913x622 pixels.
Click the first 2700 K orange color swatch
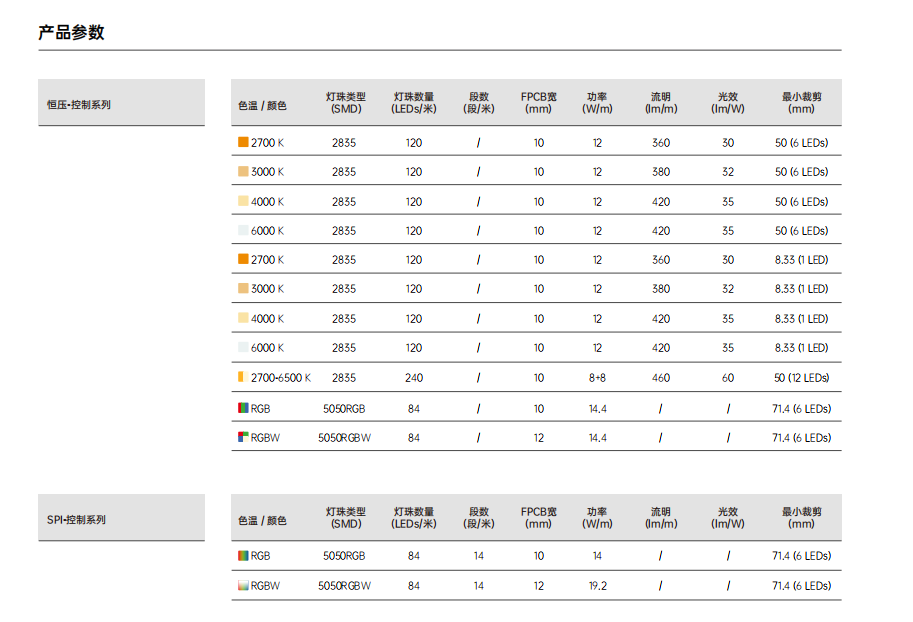point(243,142)
